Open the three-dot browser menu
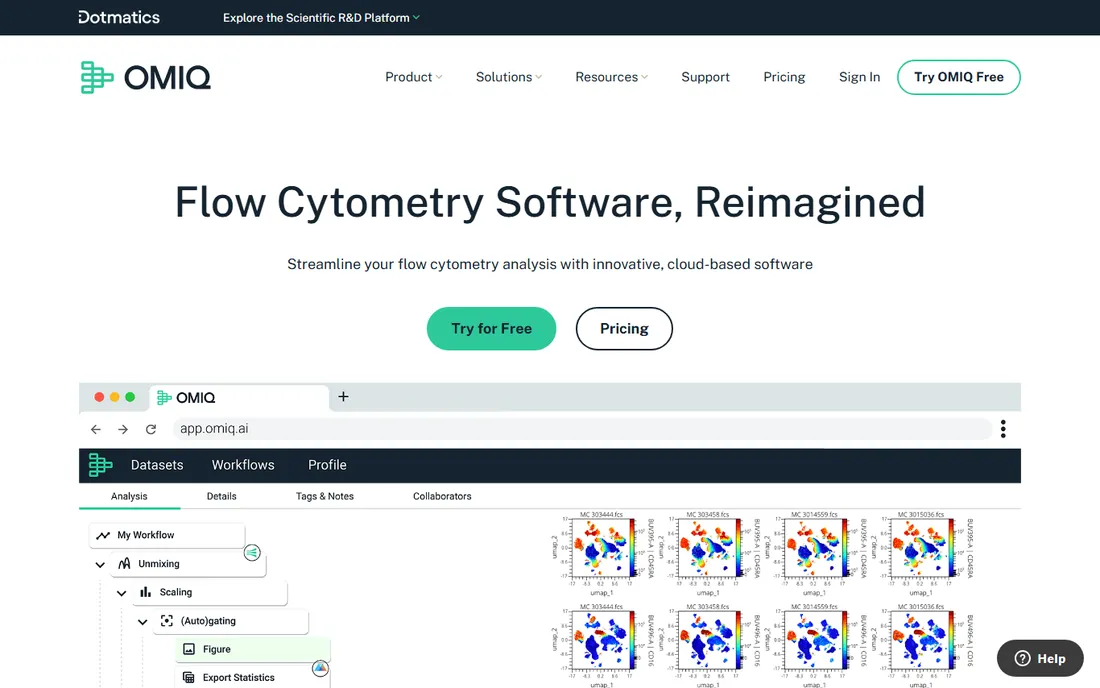This screenshot has height=688, width=1100. tap(1003, 429)
